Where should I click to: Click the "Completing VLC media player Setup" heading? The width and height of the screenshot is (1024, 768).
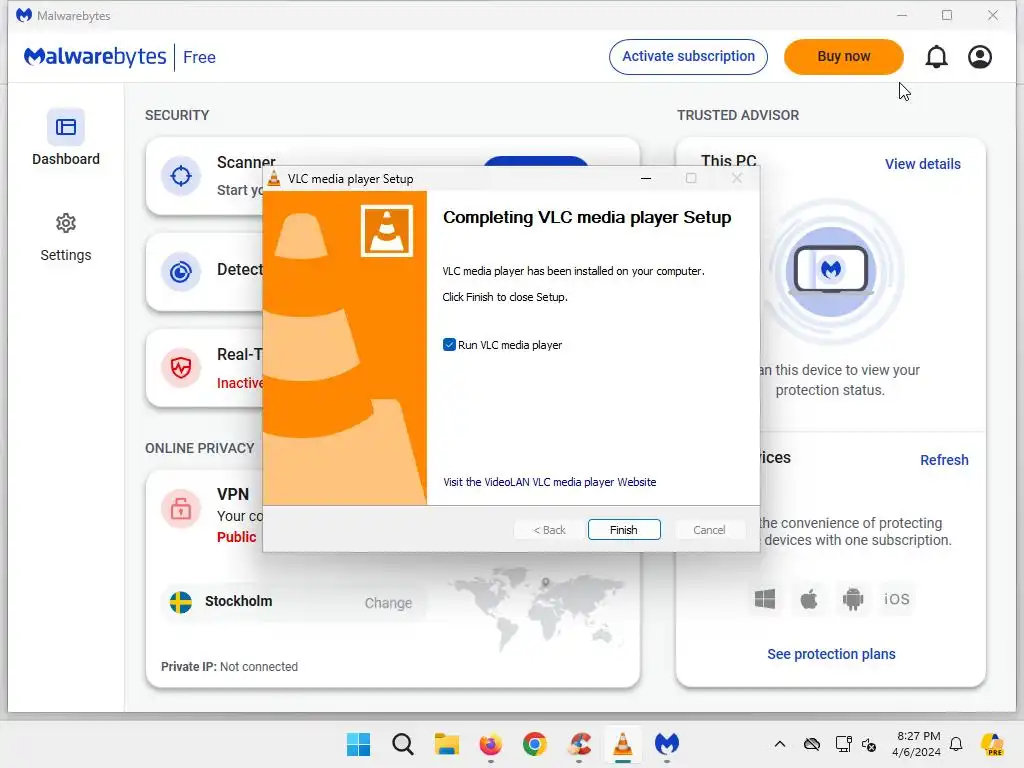point(586,217)
